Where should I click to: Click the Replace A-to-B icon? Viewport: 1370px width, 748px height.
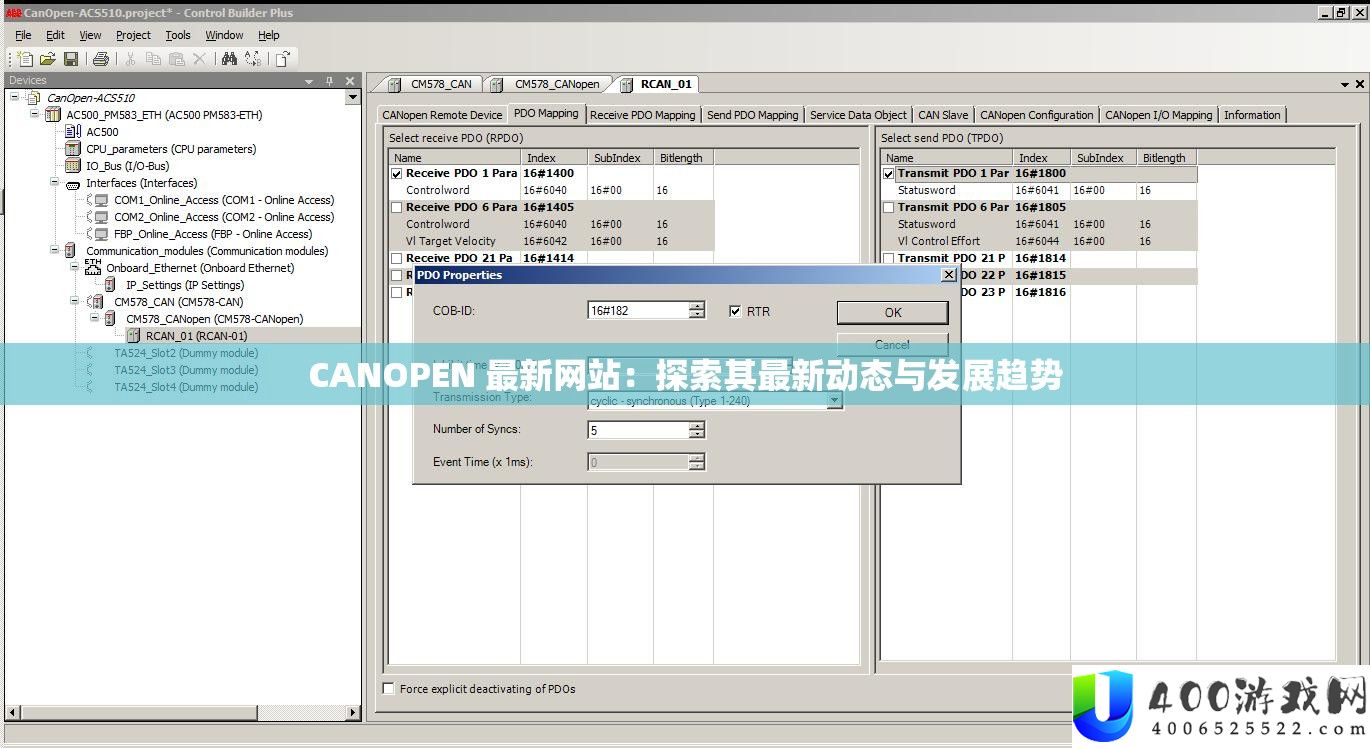coord(253,59)
